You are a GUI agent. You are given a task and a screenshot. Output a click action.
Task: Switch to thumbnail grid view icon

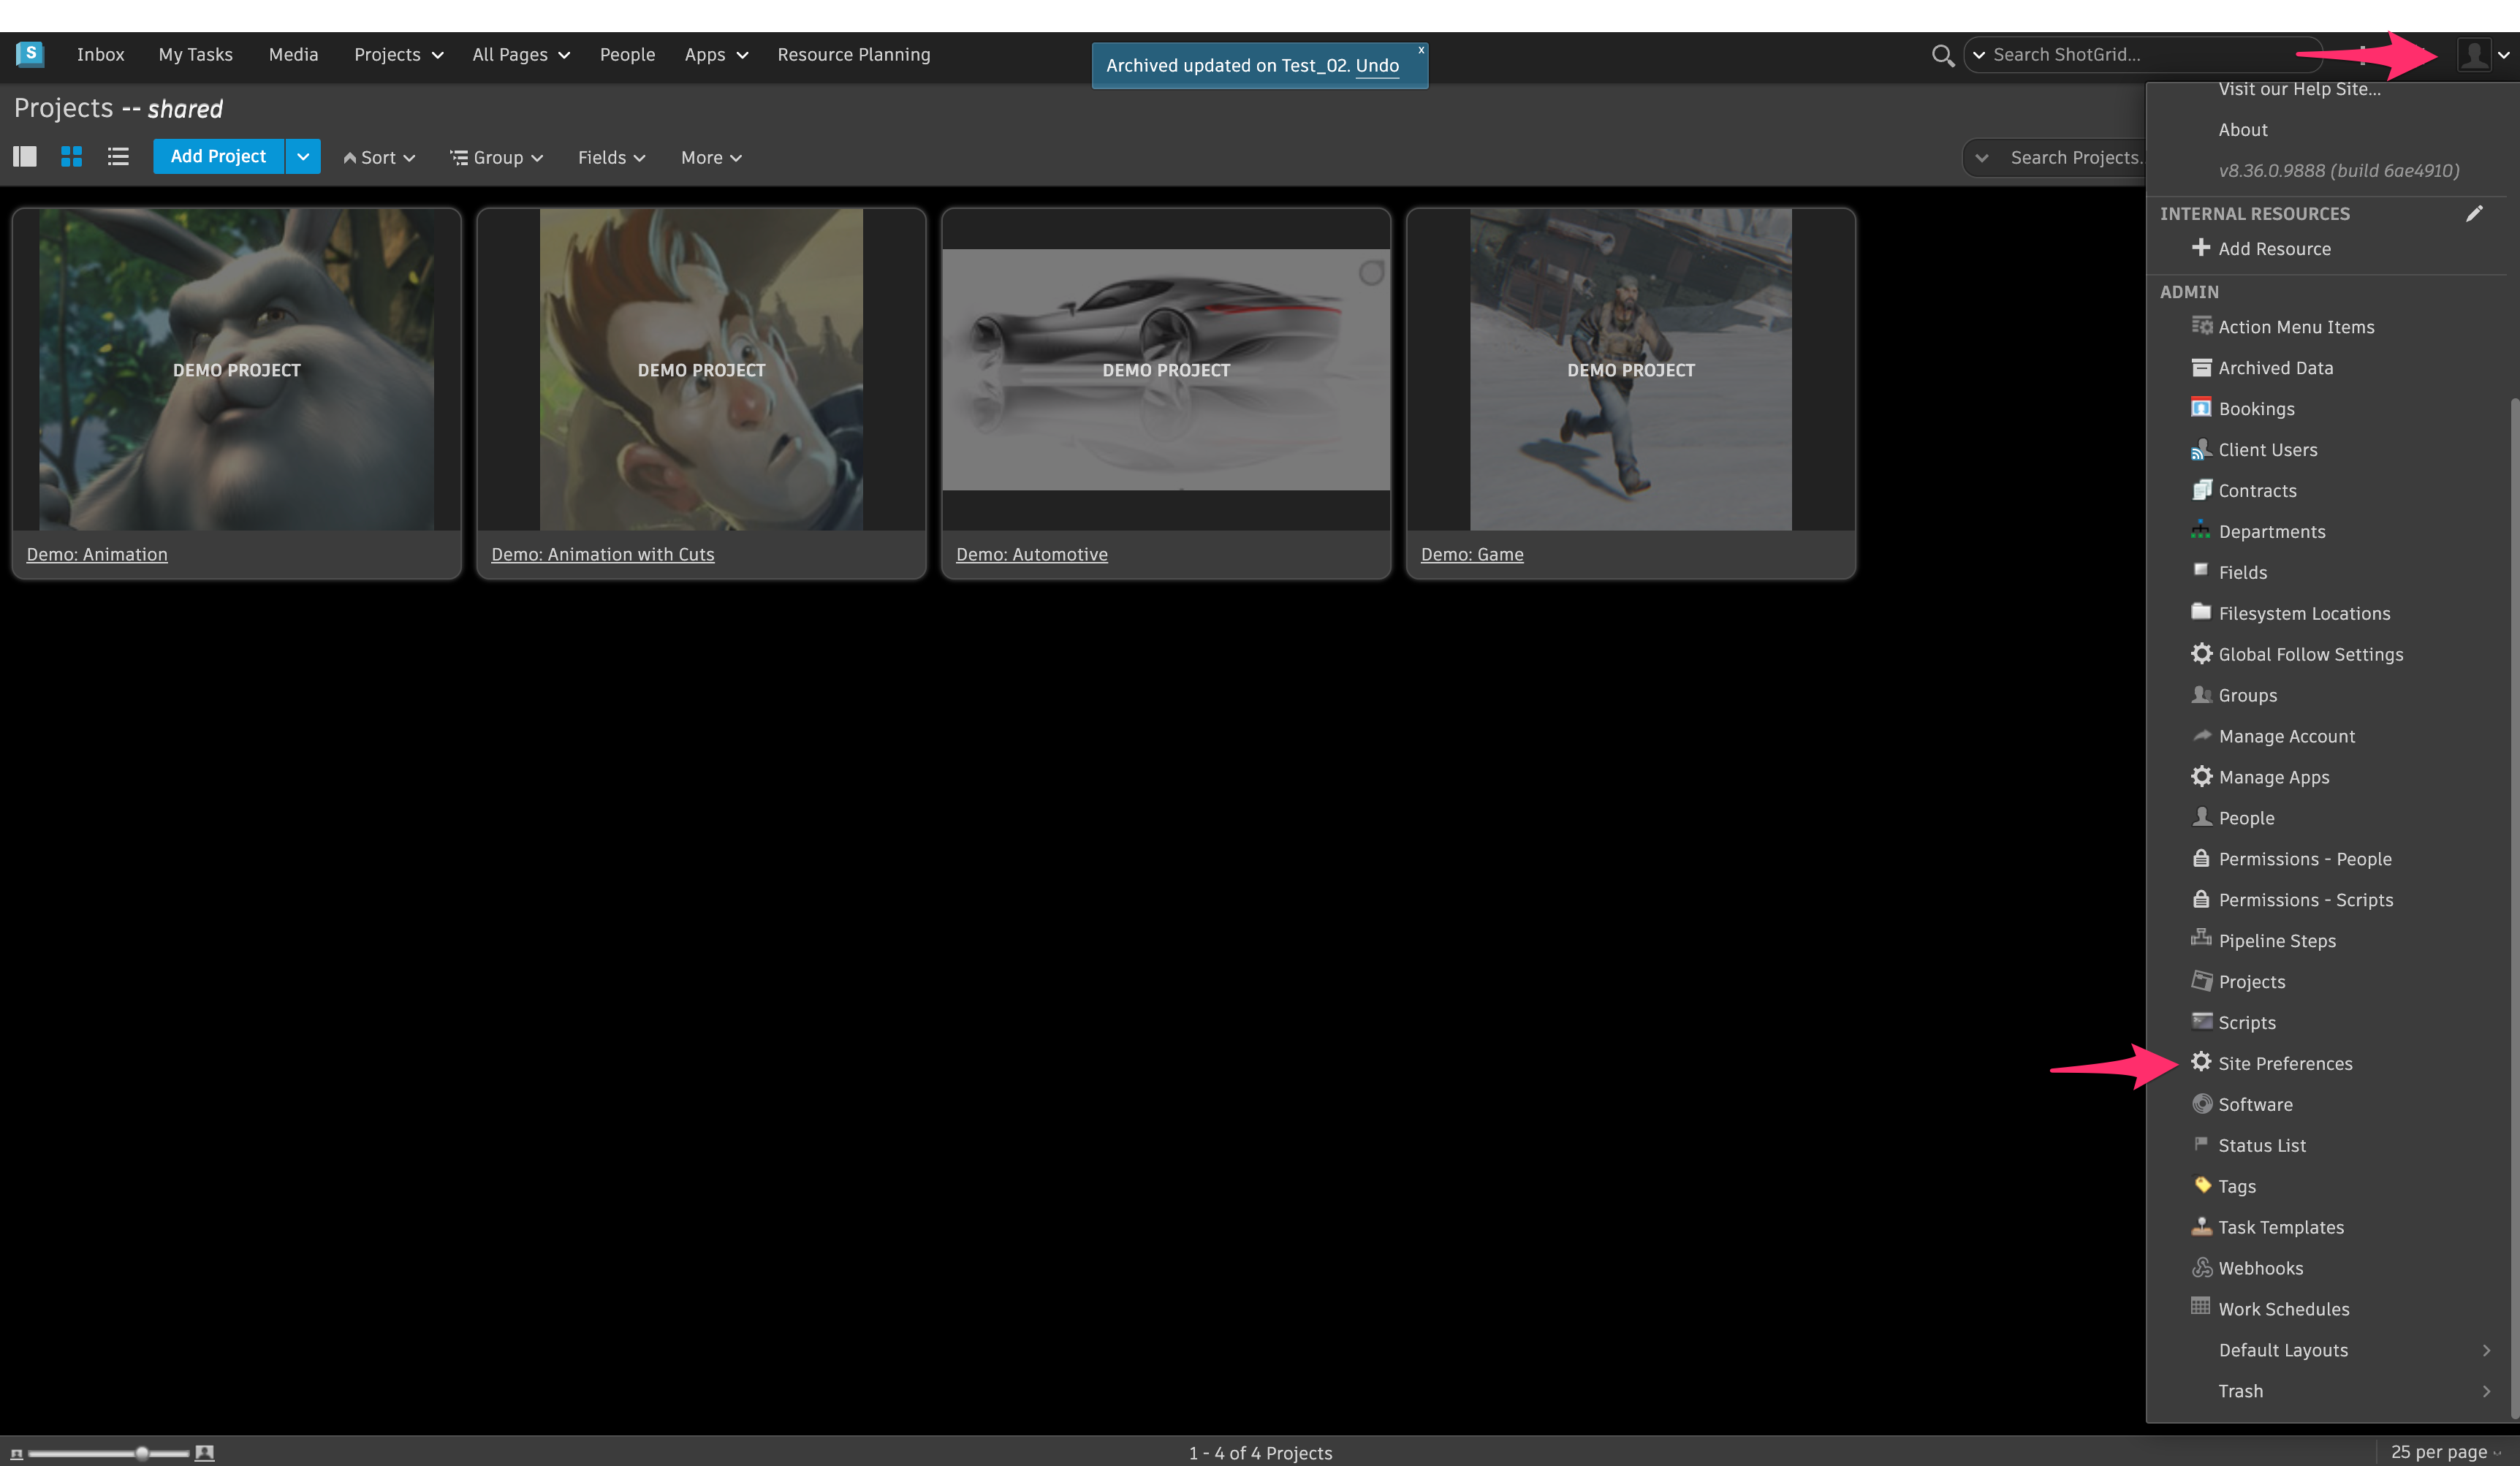click(x=71, y=157)
